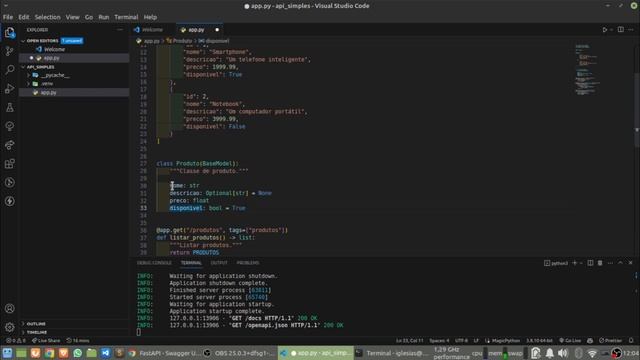Open the Selection menu
This screenshot has height=360, width=640.
tap(47, 17)
